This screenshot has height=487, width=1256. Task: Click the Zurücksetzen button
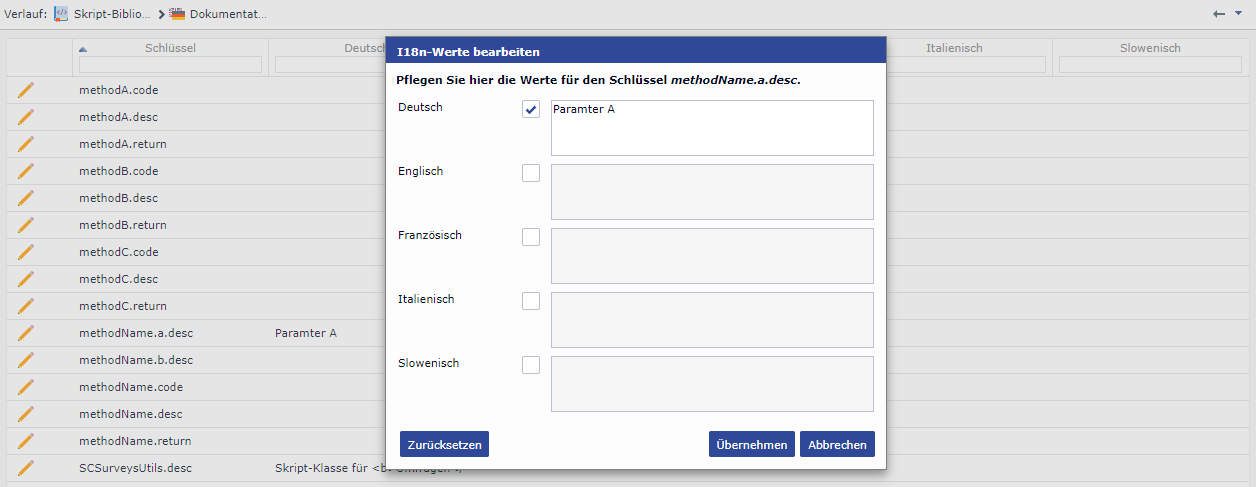tap(444, 444)
